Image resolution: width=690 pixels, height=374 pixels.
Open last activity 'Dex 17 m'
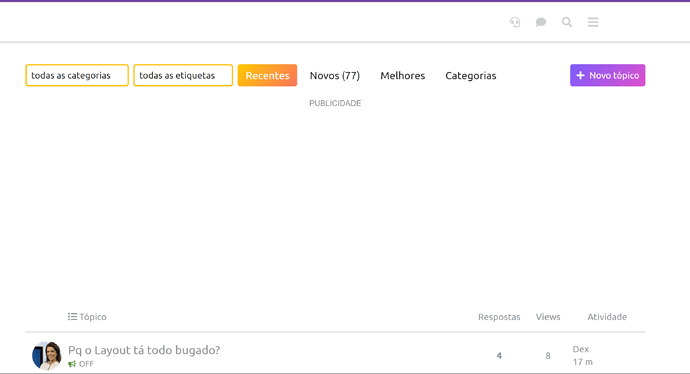click(583, 356)
